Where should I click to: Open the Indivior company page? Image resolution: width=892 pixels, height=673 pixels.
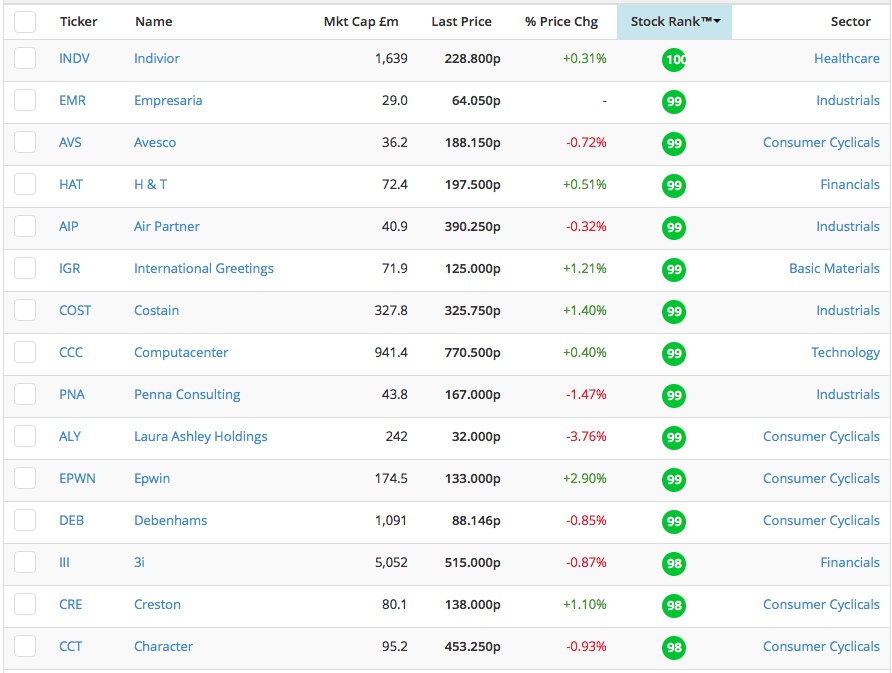(x=156, y=59)
